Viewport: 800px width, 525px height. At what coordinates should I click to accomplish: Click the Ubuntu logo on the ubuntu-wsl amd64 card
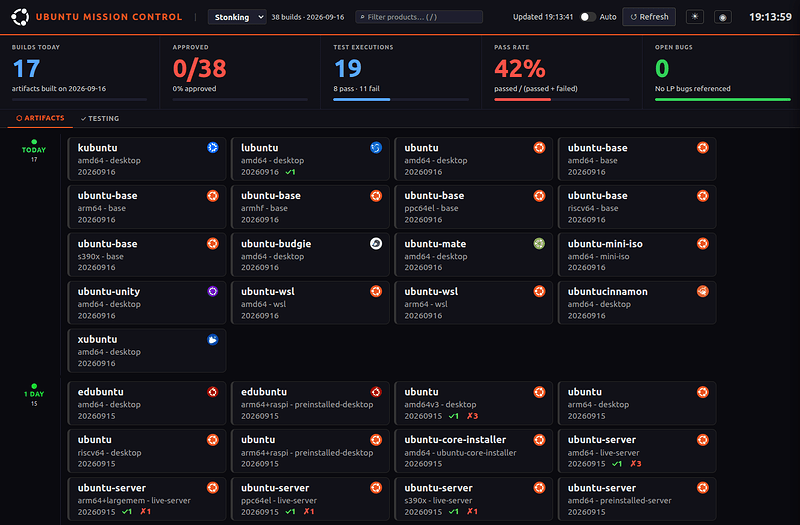click(376, 291)
